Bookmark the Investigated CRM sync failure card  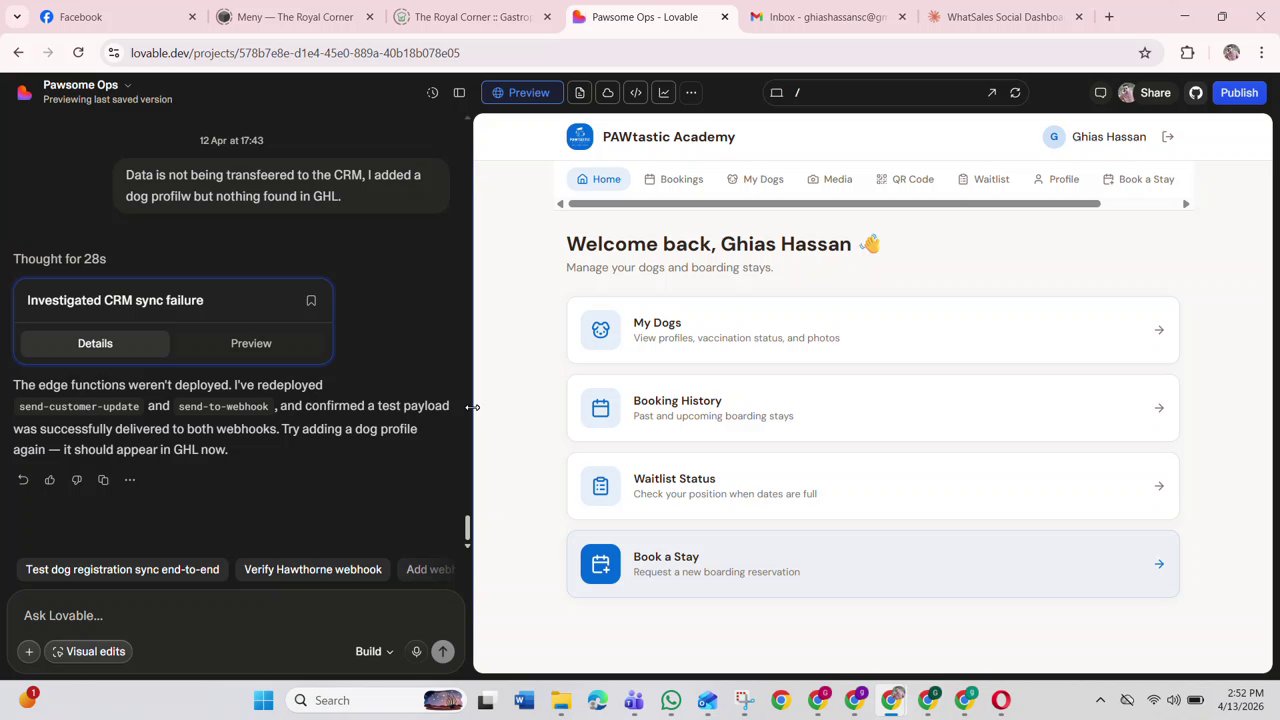tap(311, 300)
